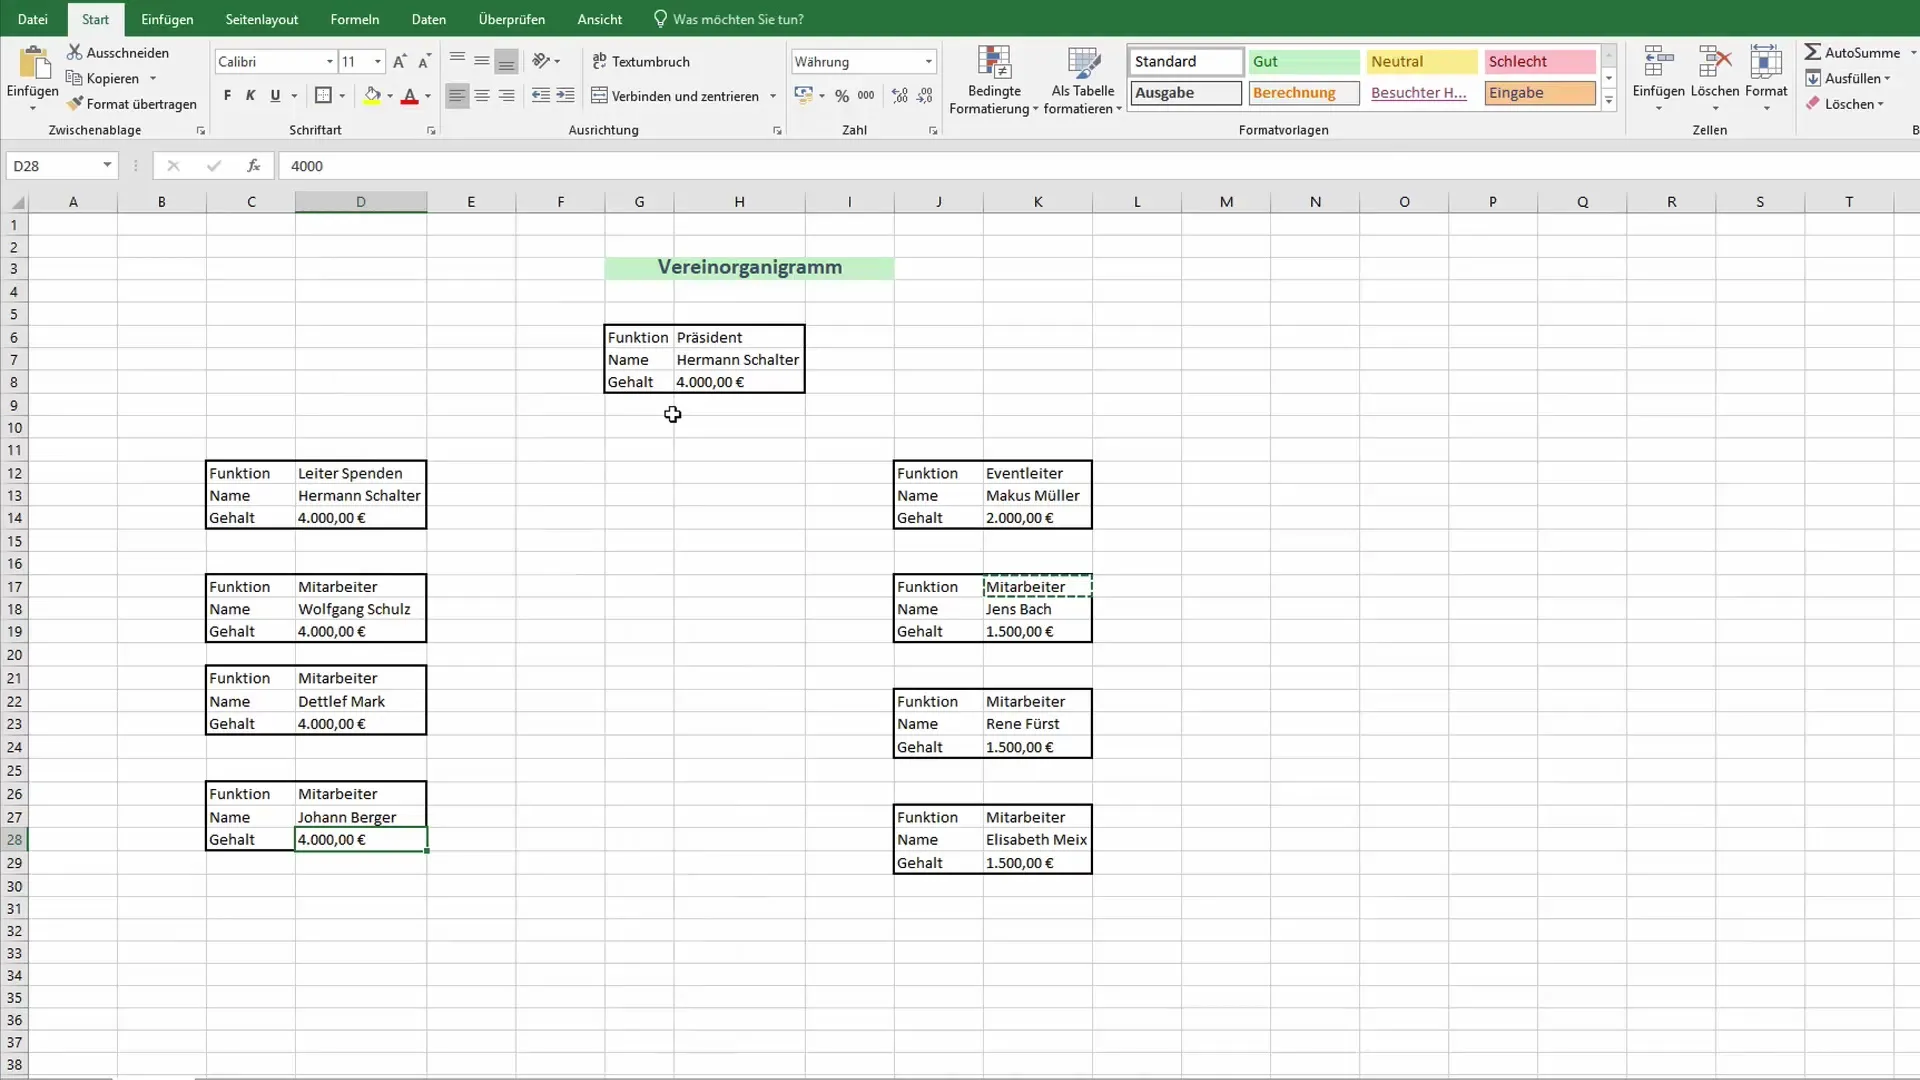1920x1080 pixels.
Task: Remove a decimal place
Action: (x=925, y=96)
